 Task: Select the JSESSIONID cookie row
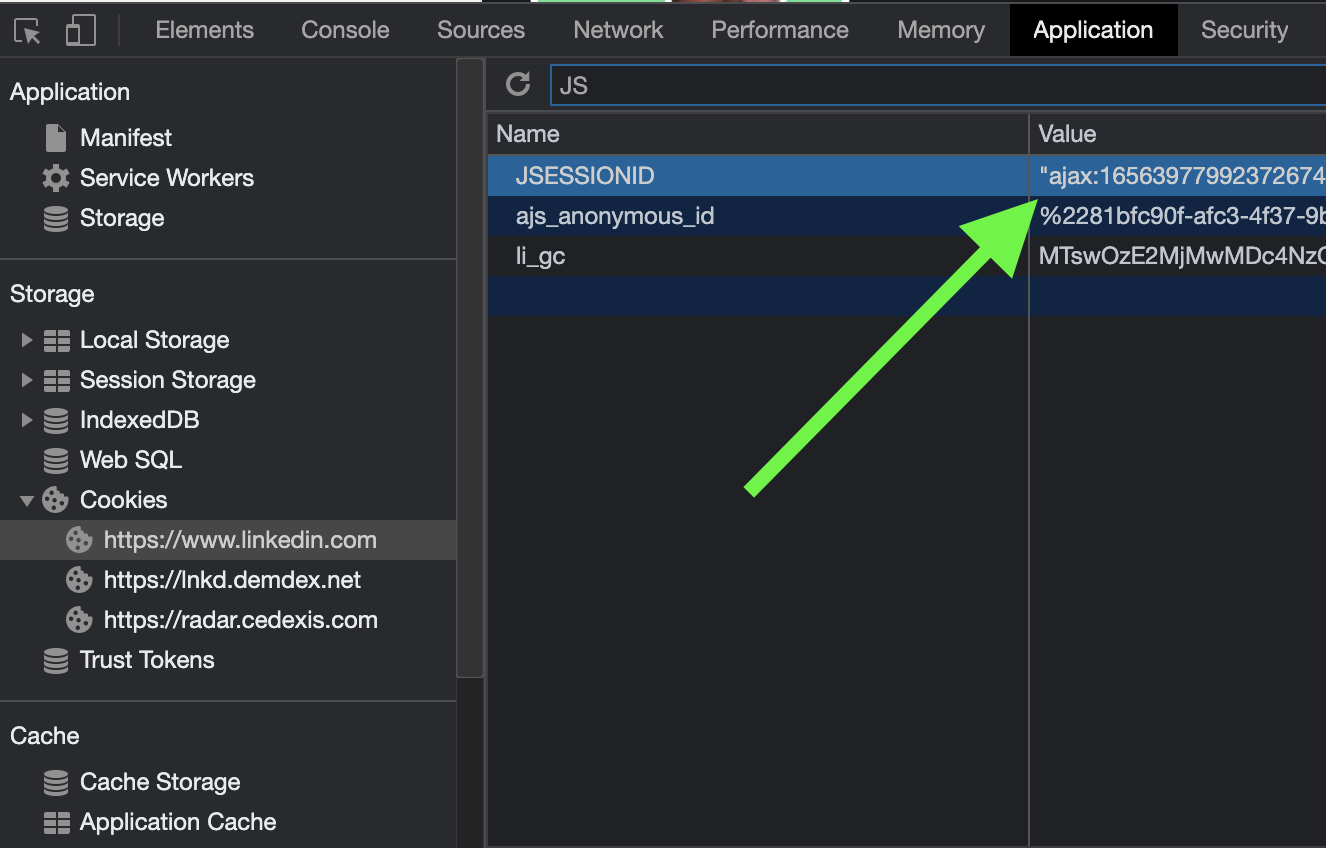(x=907, y=176)
